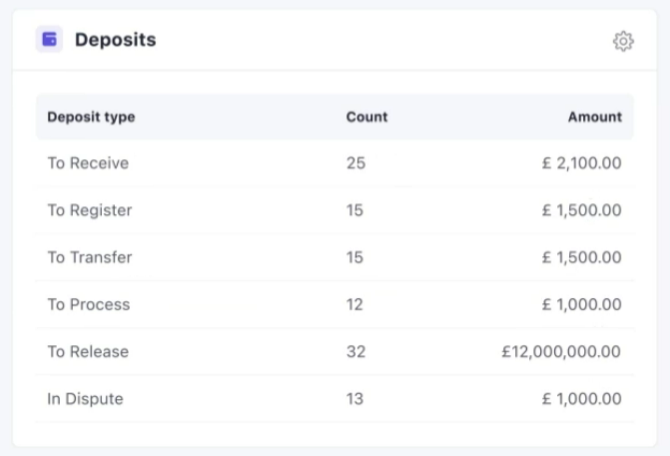The image size is (670, 456).
Task: Select the To Register deposit type
Action: [90, 210]
